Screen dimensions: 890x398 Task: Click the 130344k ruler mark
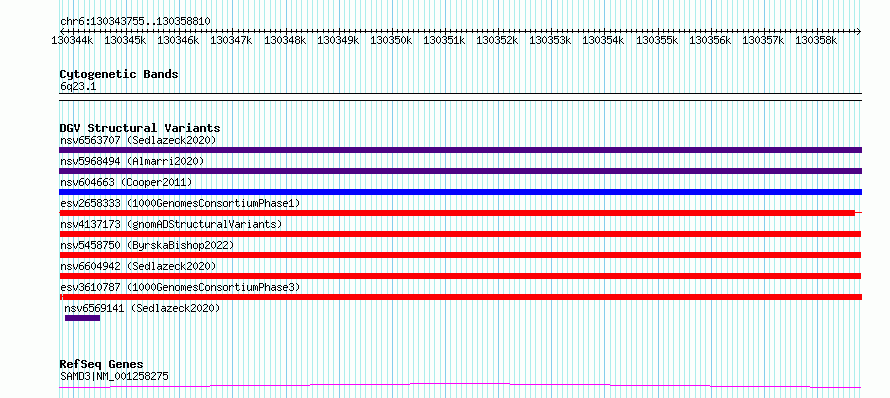click(x=72, y=40)
